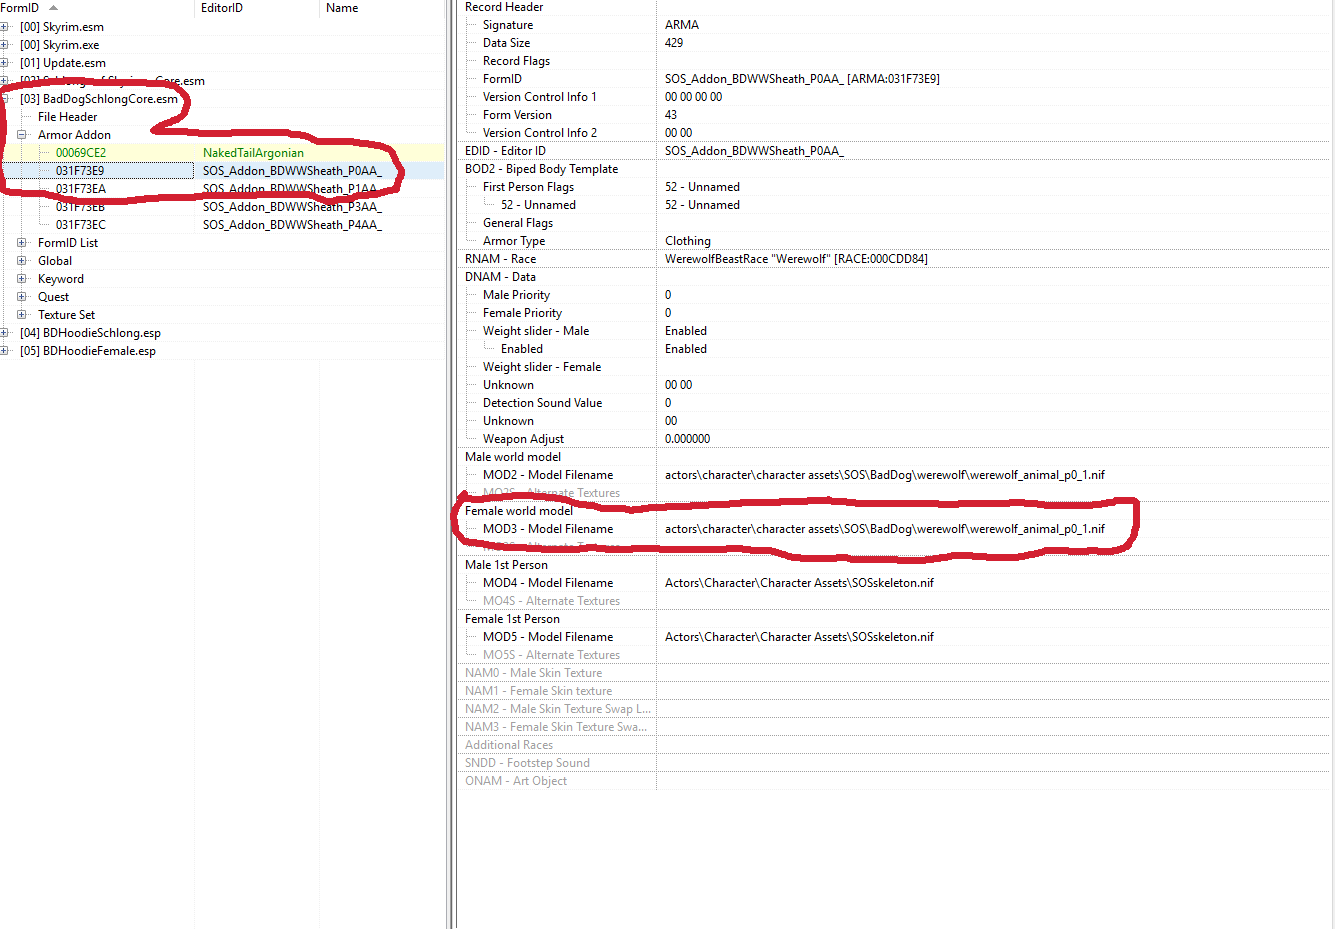
Task: Select the Weight slider - Female label
Action: tap(542, 367)
